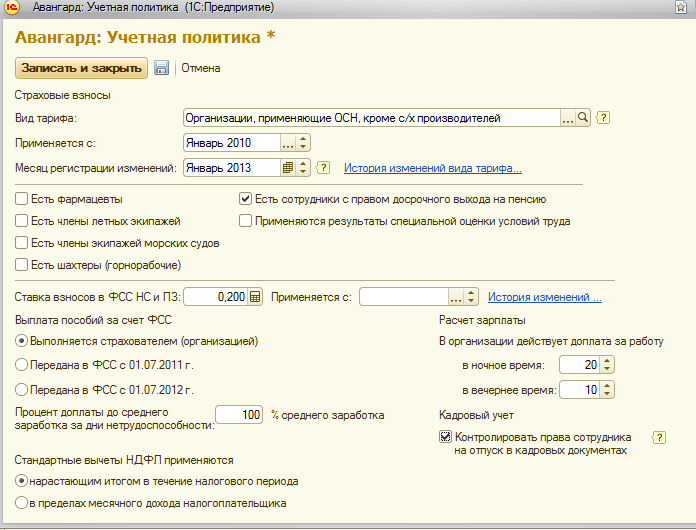
Task: Select Передана в ФСС с 01.07.2012 radio
Action: point(21,390)
